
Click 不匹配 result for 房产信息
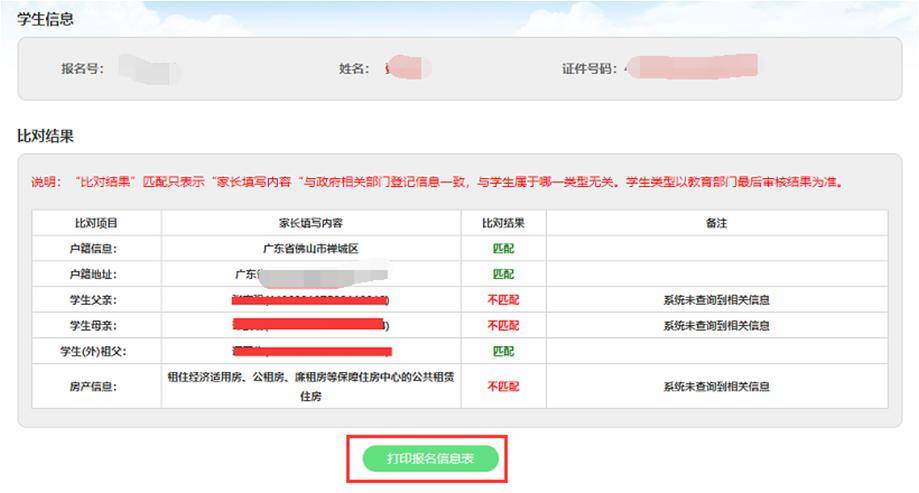point(503,386)
